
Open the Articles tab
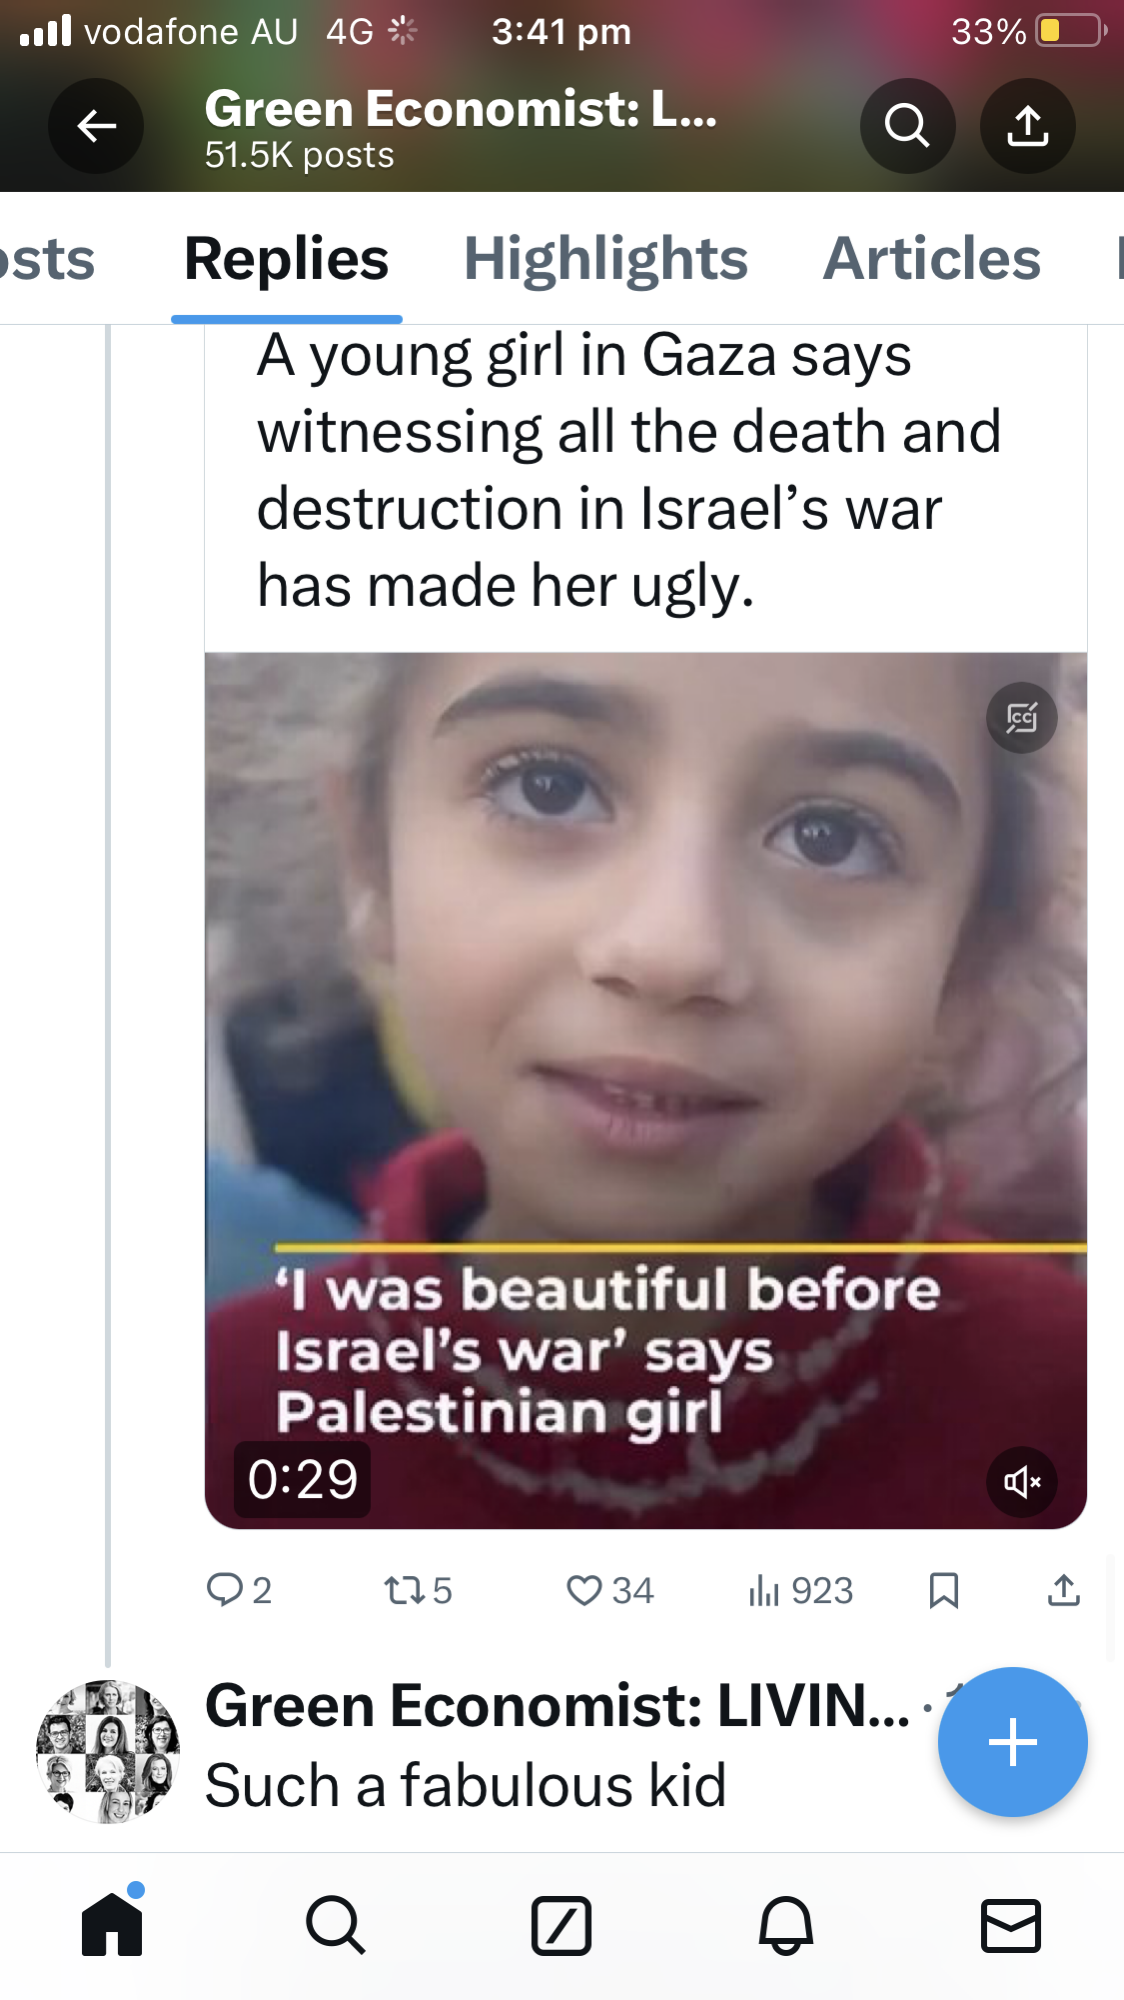coord(931,259)
